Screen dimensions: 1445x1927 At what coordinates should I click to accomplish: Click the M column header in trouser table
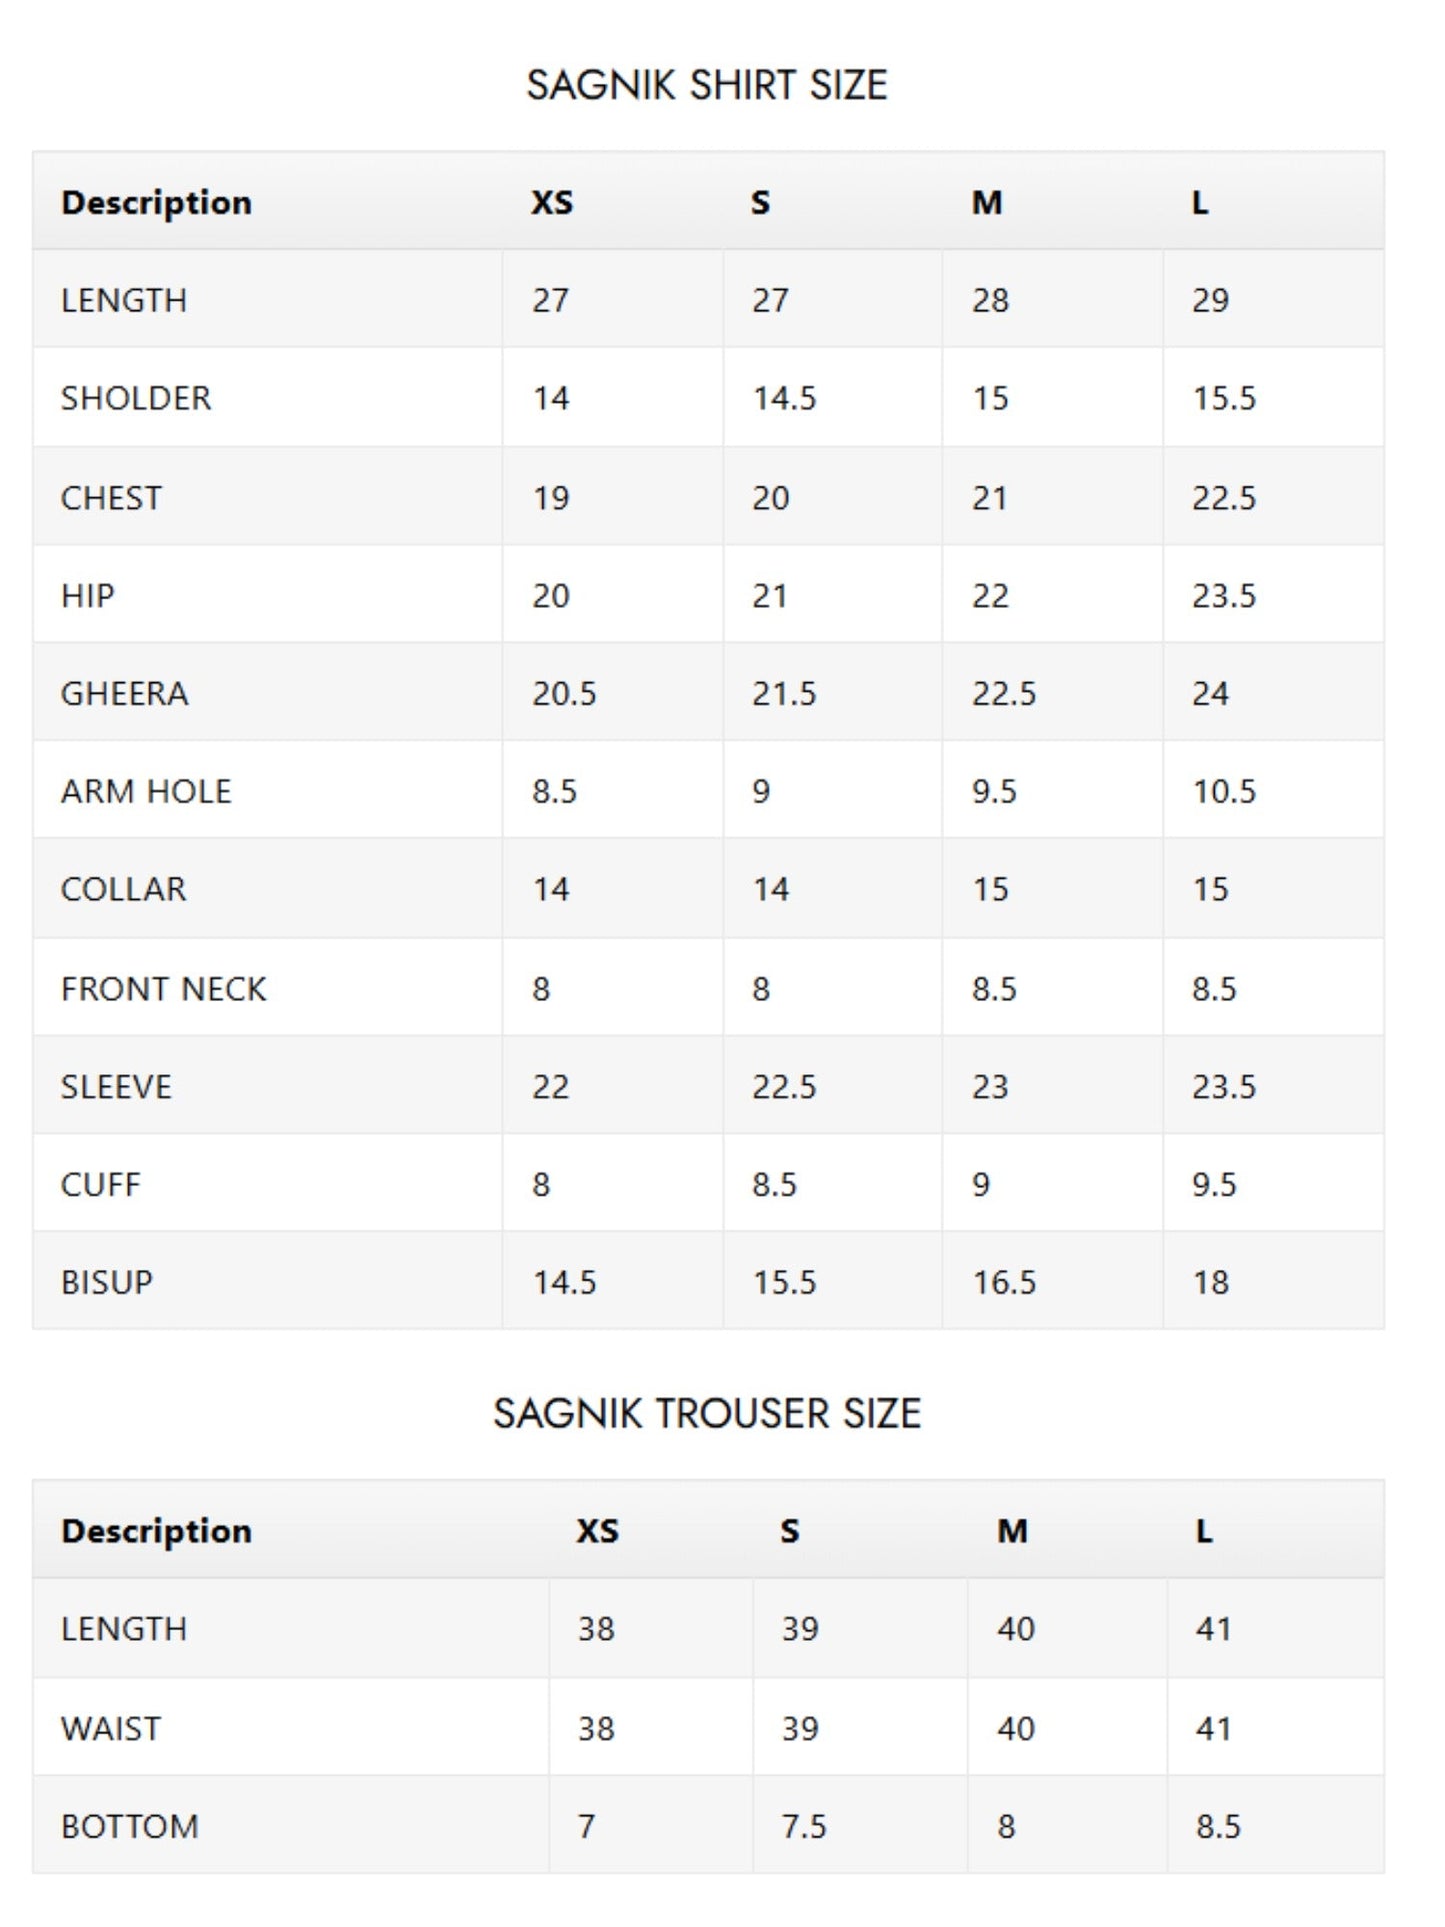1012,1530
